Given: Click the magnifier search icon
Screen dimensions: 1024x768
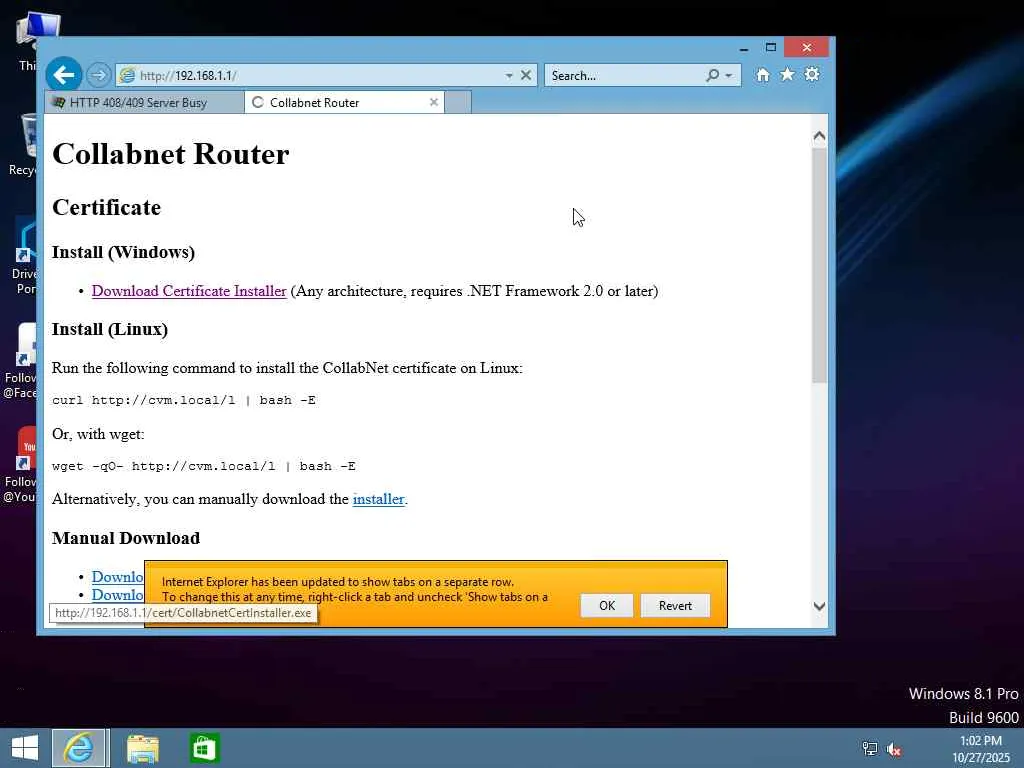Looking at the screenshot, I should tap(712, 76).
